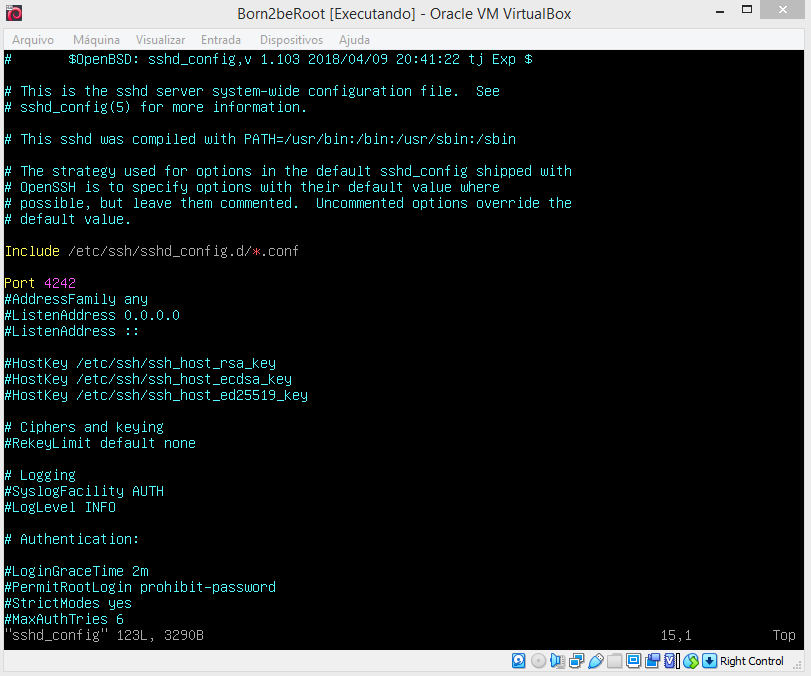
Task: Click the VirtualBox icon in title bar
Action: 14,14
